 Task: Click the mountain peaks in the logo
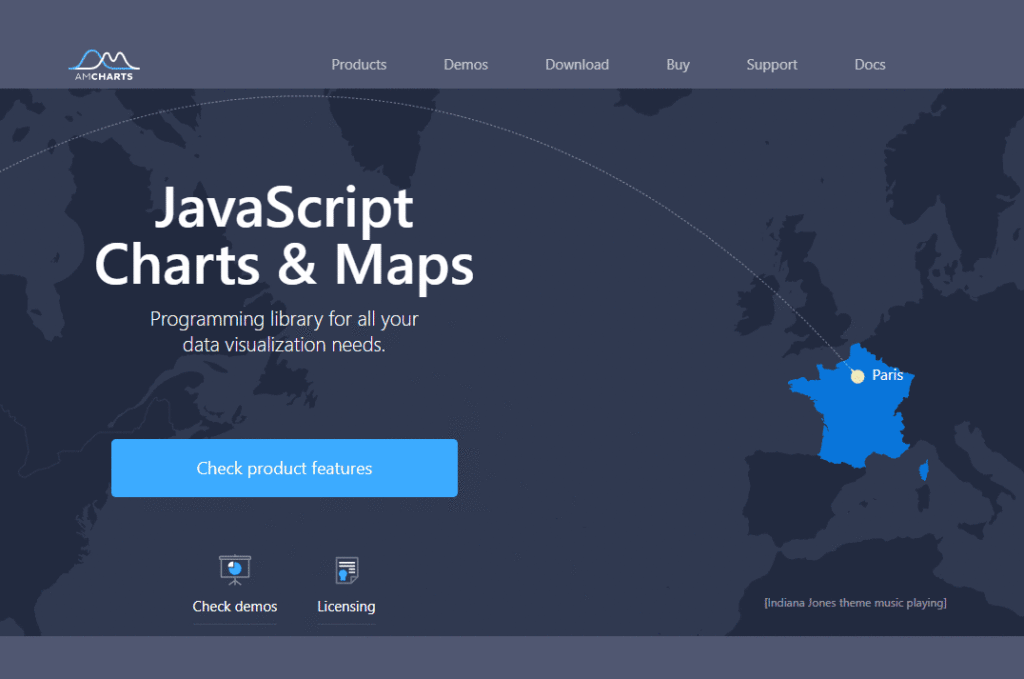pyautogui.click(x=103, y=58)
